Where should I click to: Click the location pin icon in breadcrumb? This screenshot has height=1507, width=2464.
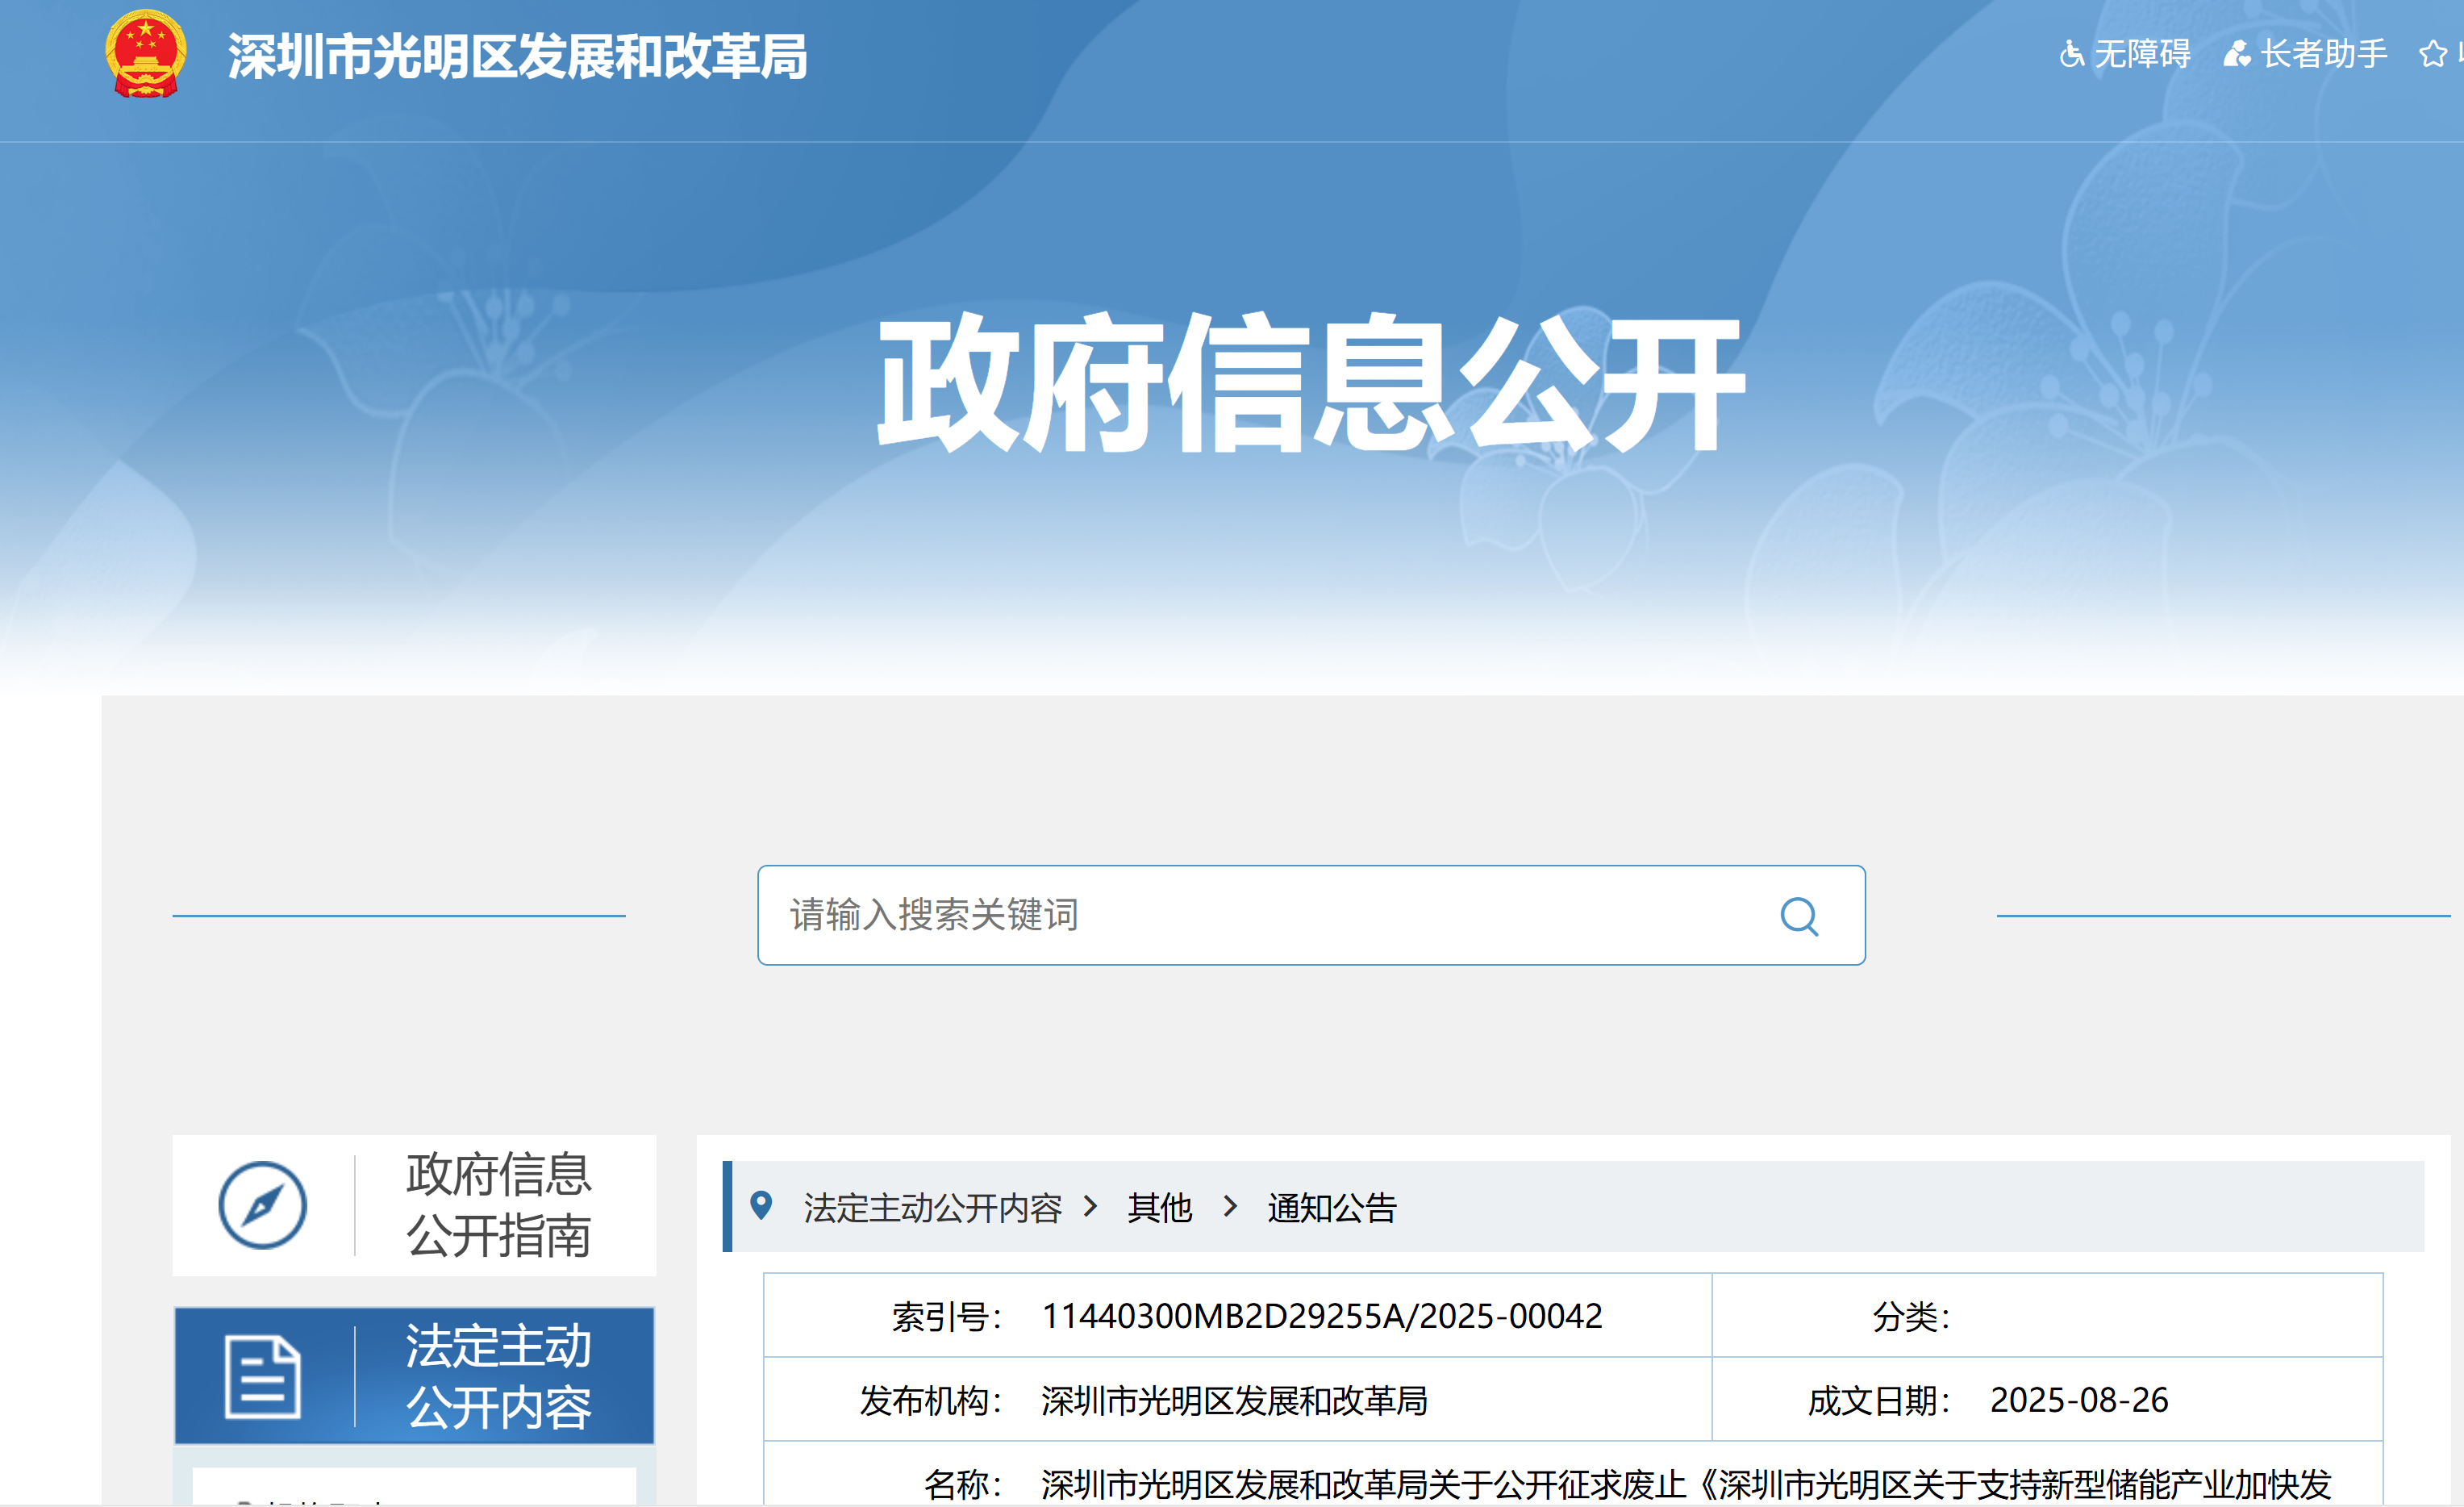[x=765, y=1207]
